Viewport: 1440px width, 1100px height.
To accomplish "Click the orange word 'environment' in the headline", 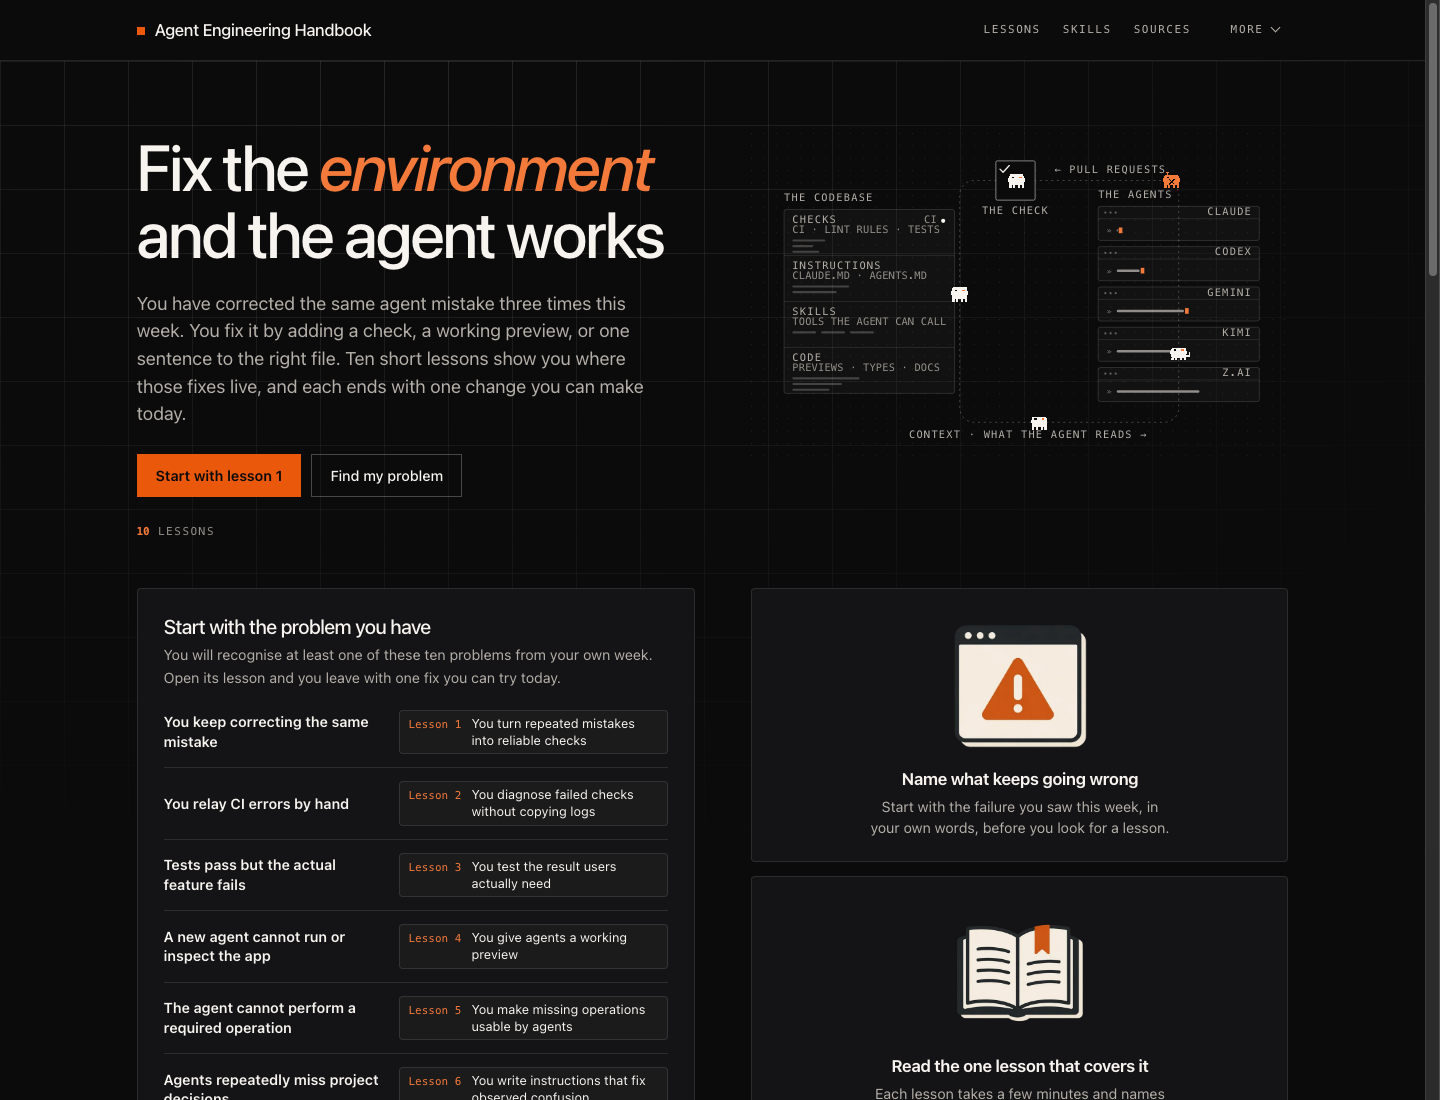I will pyautogui.click(x=486, y=169).
